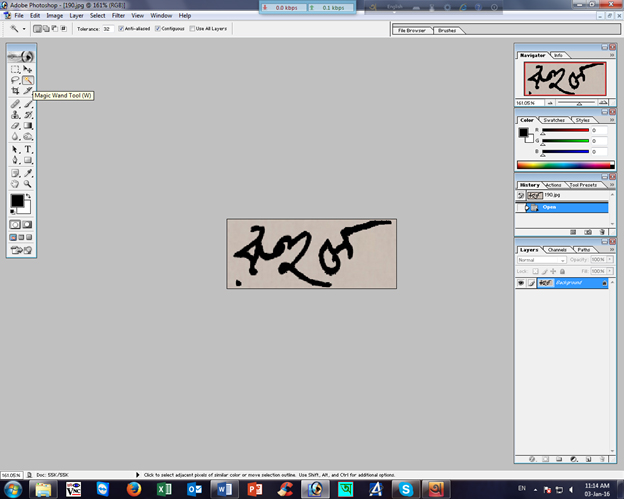Select the Zoom tool
Image resolution: width=624 pixels, height=499 pixels.
27,184
